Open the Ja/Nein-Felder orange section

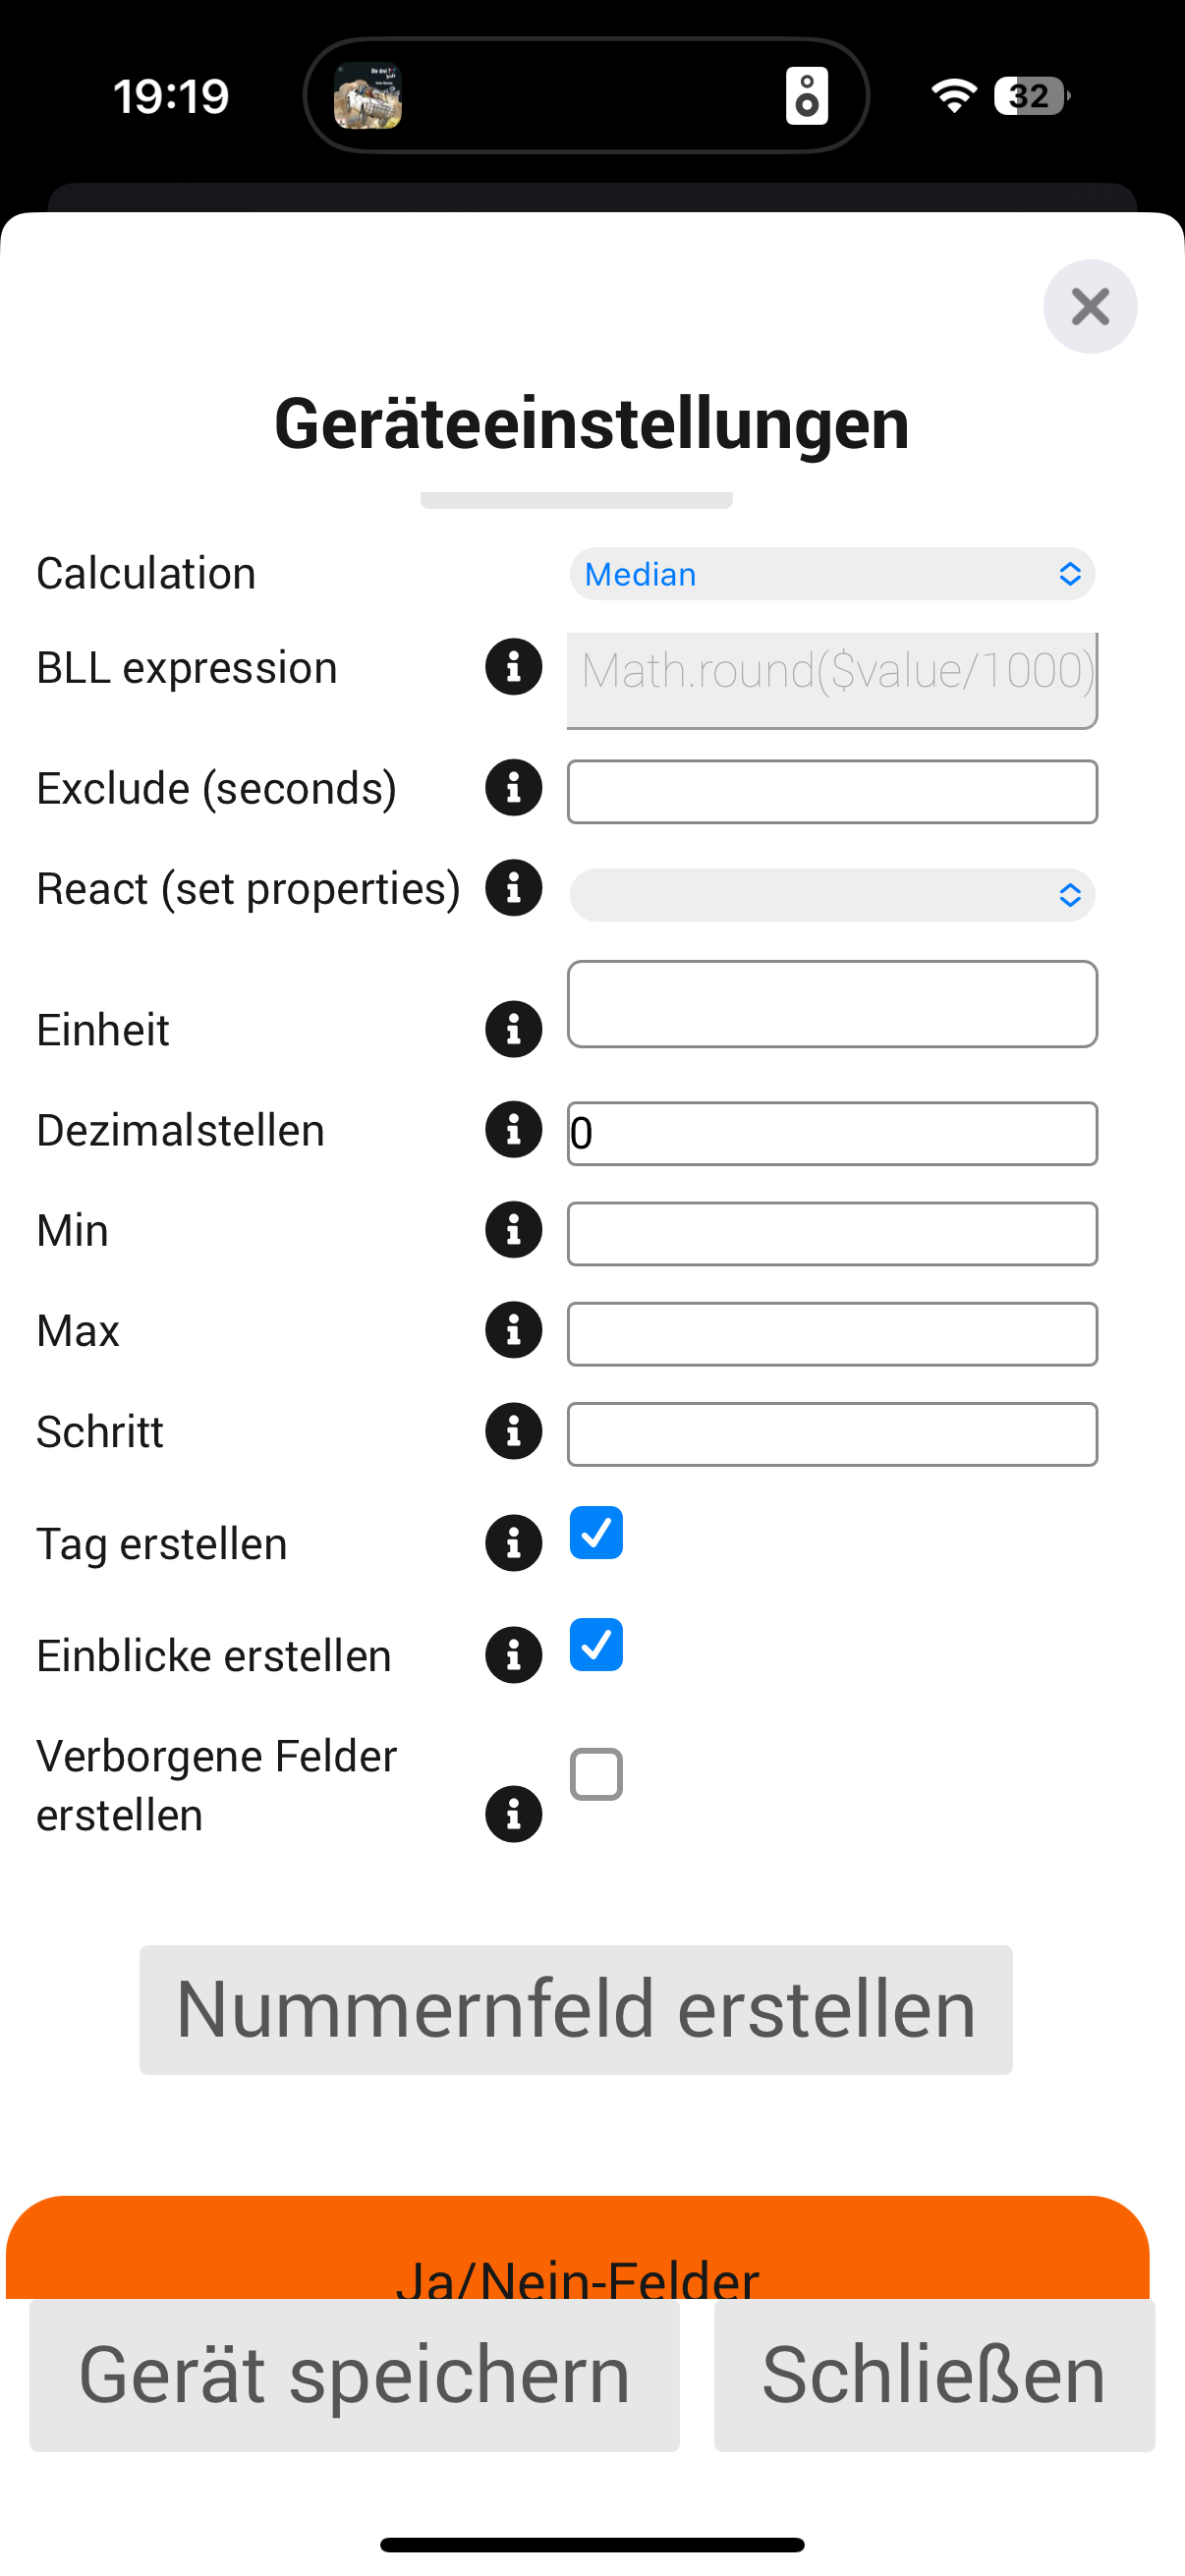577,2250
